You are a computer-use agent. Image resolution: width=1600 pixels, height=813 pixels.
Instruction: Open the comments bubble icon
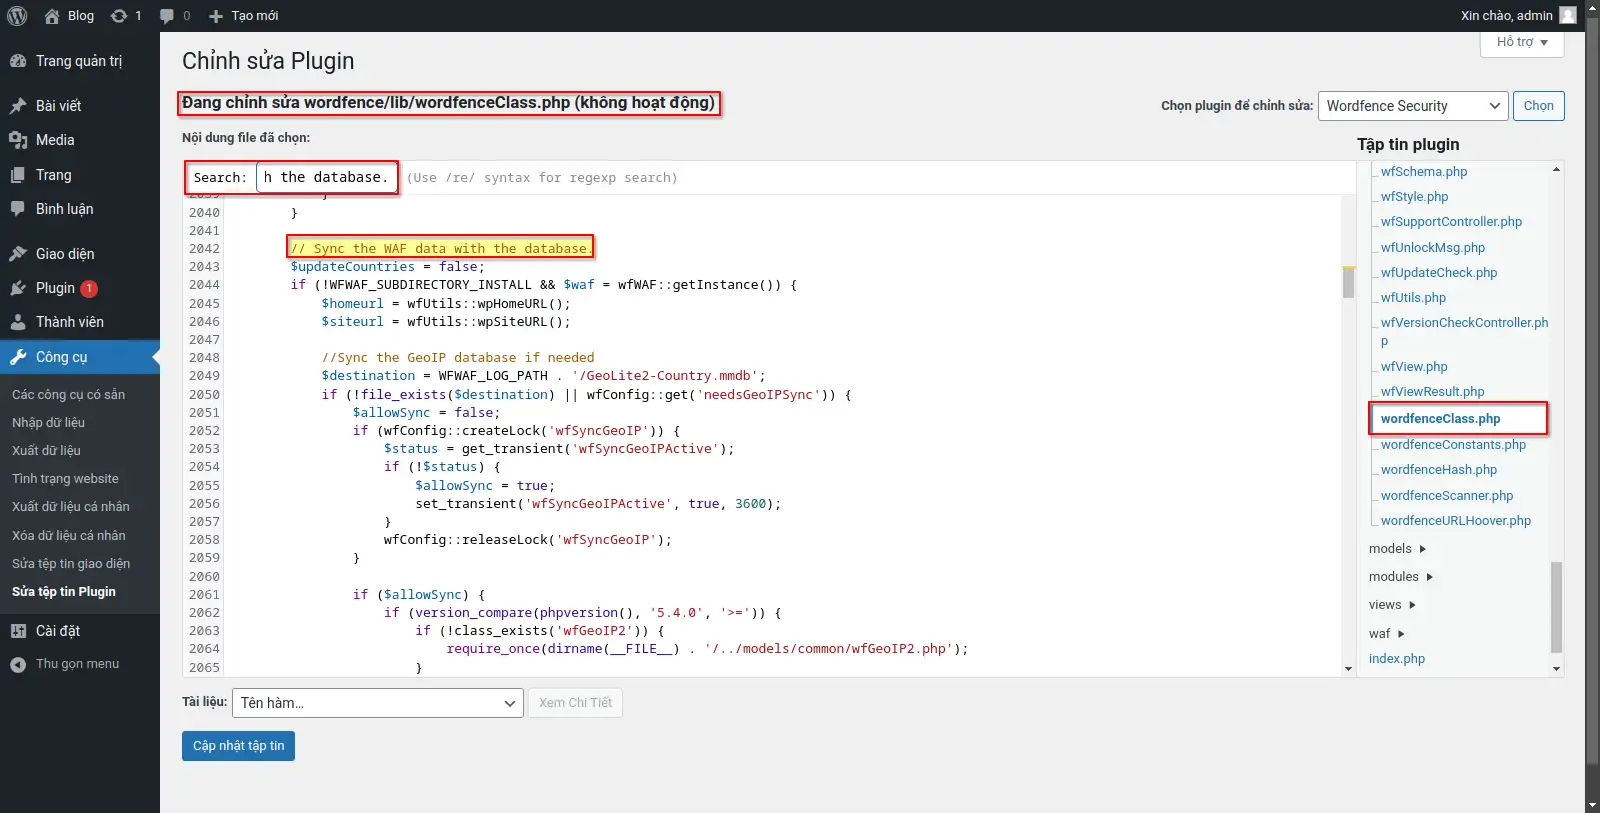point(167,16)
